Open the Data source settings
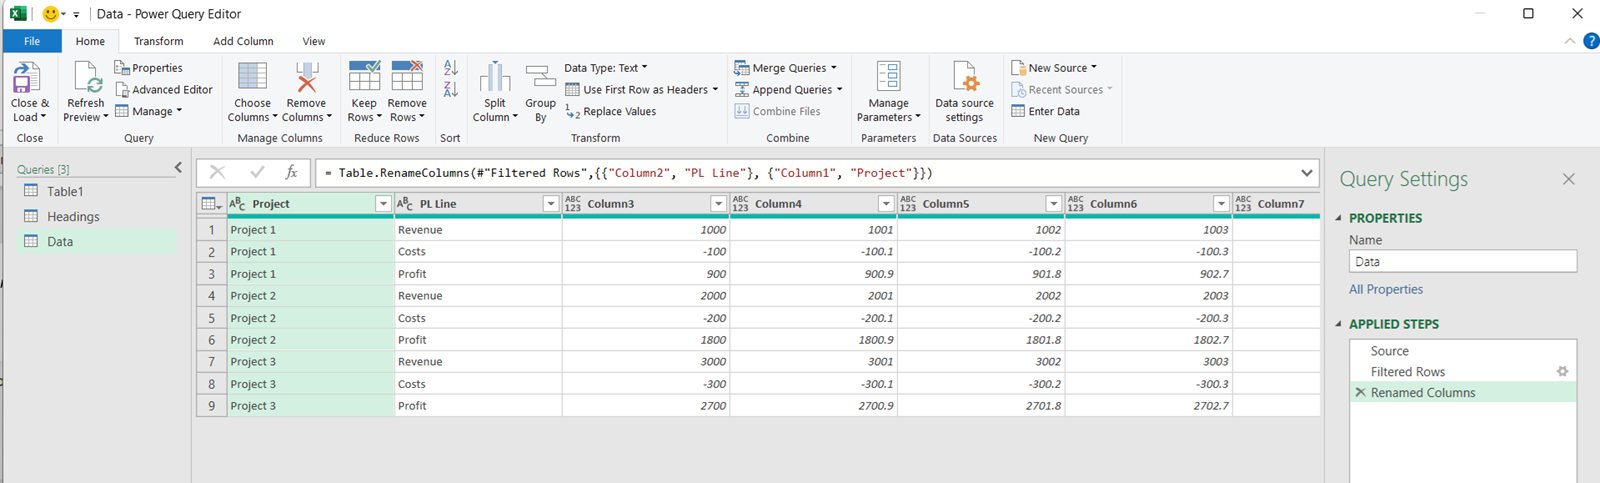 tap(964, 78)
